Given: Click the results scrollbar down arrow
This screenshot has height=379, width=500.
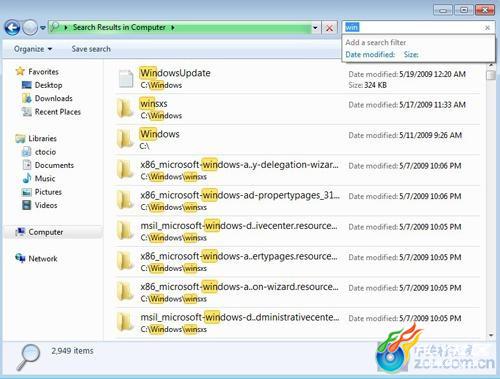Looking at the screenshot, I should pyautogui.click(x=491, y=335).
